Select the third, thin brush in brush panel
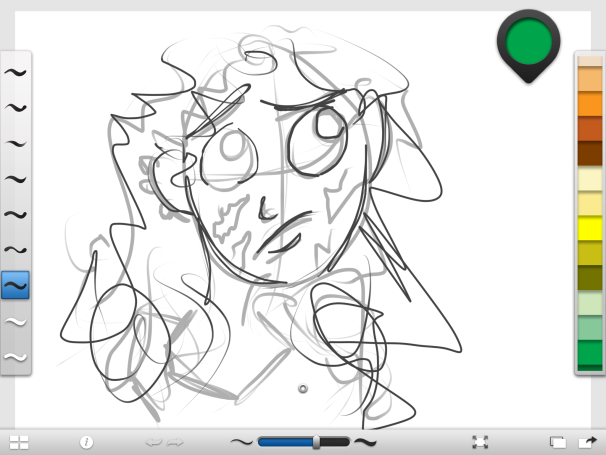 (x=15, y=143)
